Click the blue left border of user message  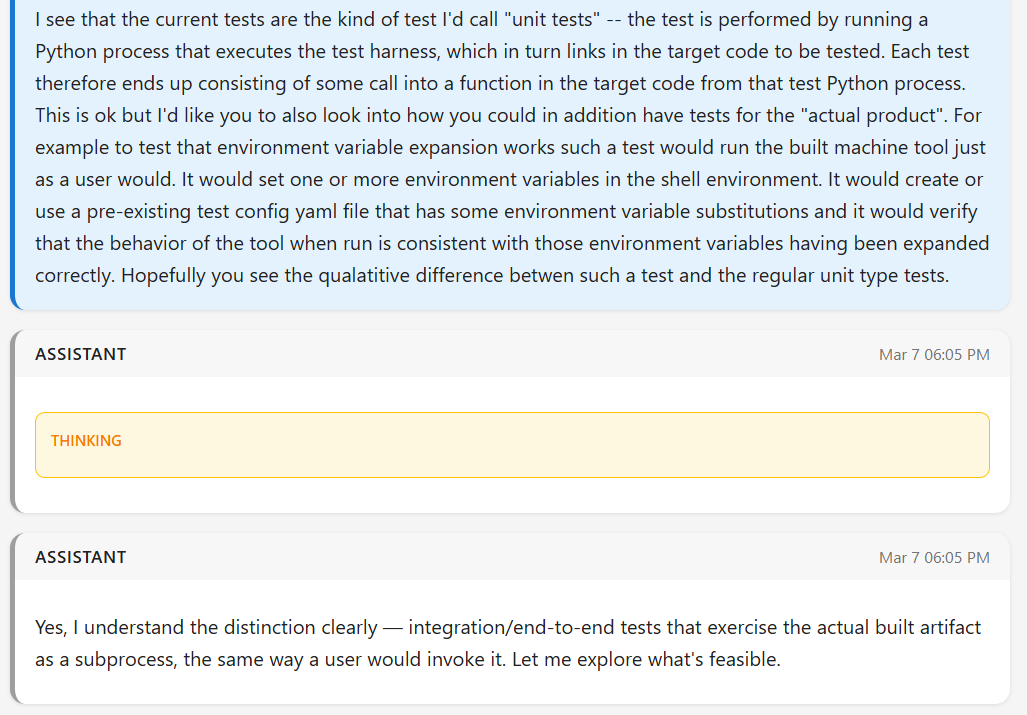coord(13,150)
